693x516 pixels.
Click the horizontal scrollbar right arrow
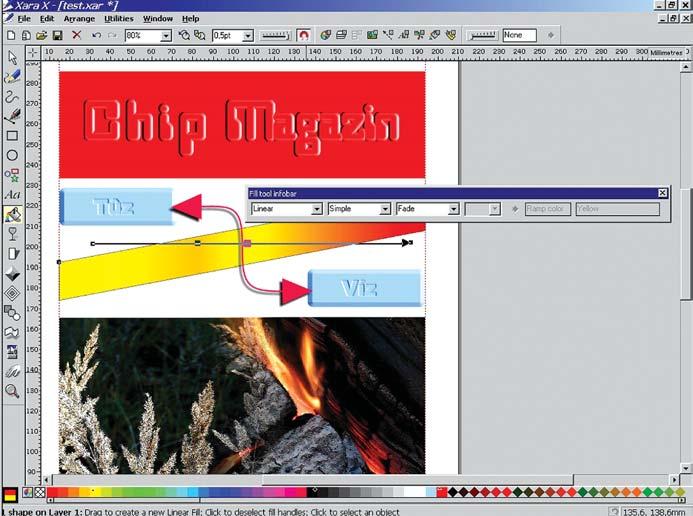674,479
